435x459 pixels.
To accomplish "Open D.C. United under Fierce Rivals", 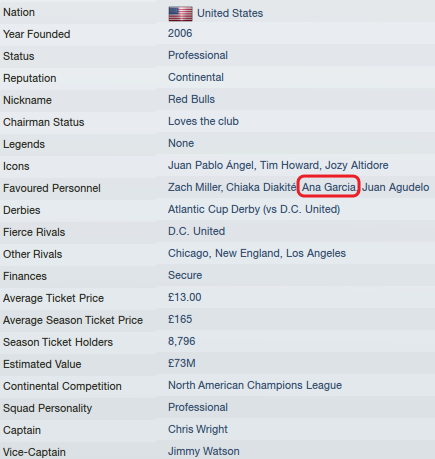I will (x=197, y=231).
